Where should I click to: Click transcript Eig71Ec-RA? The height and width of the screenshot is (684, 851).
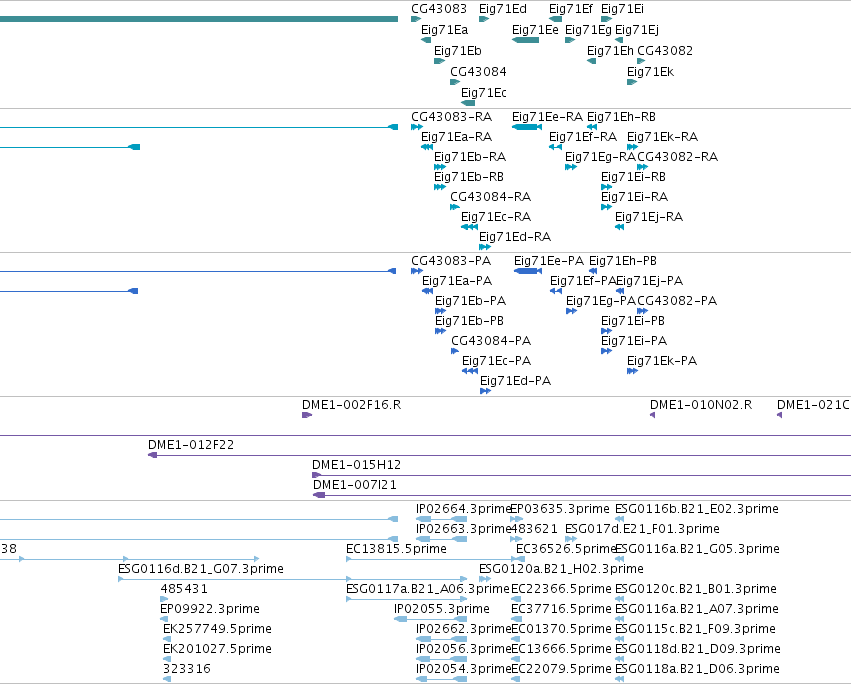[496, 218]
